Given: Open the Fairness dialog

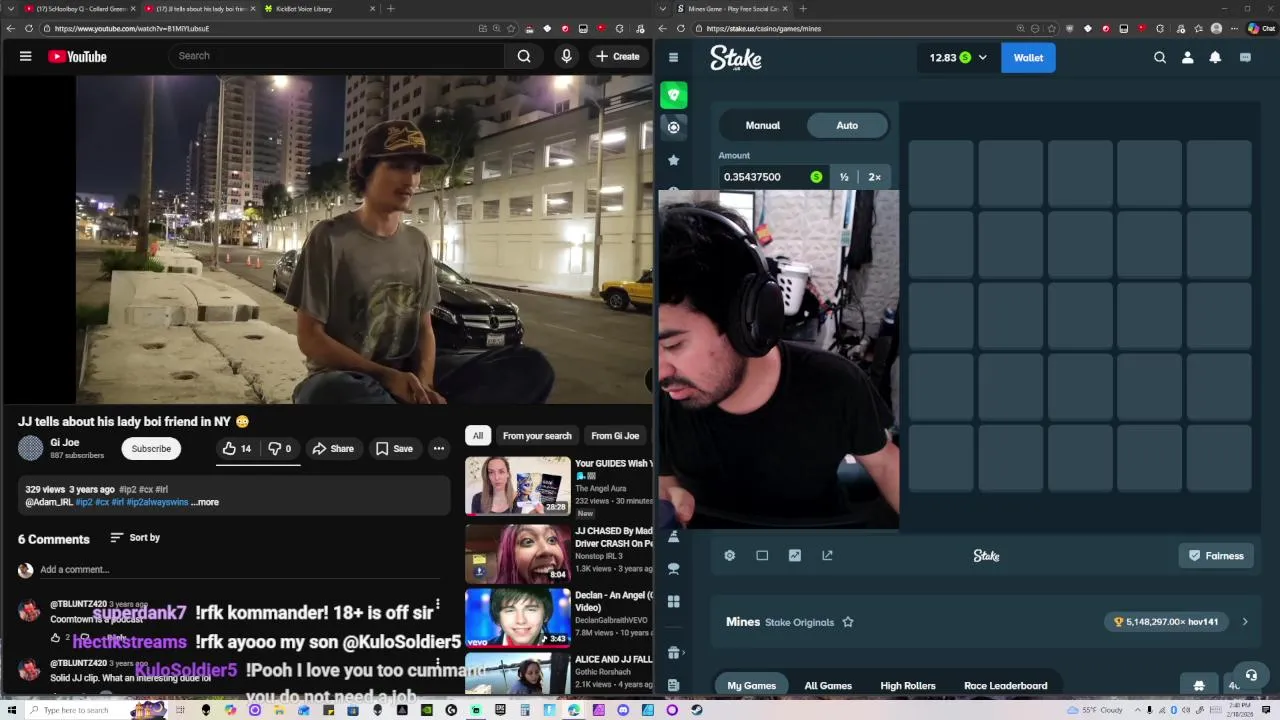Looking at the screenshot, I should coord(1217,556).
